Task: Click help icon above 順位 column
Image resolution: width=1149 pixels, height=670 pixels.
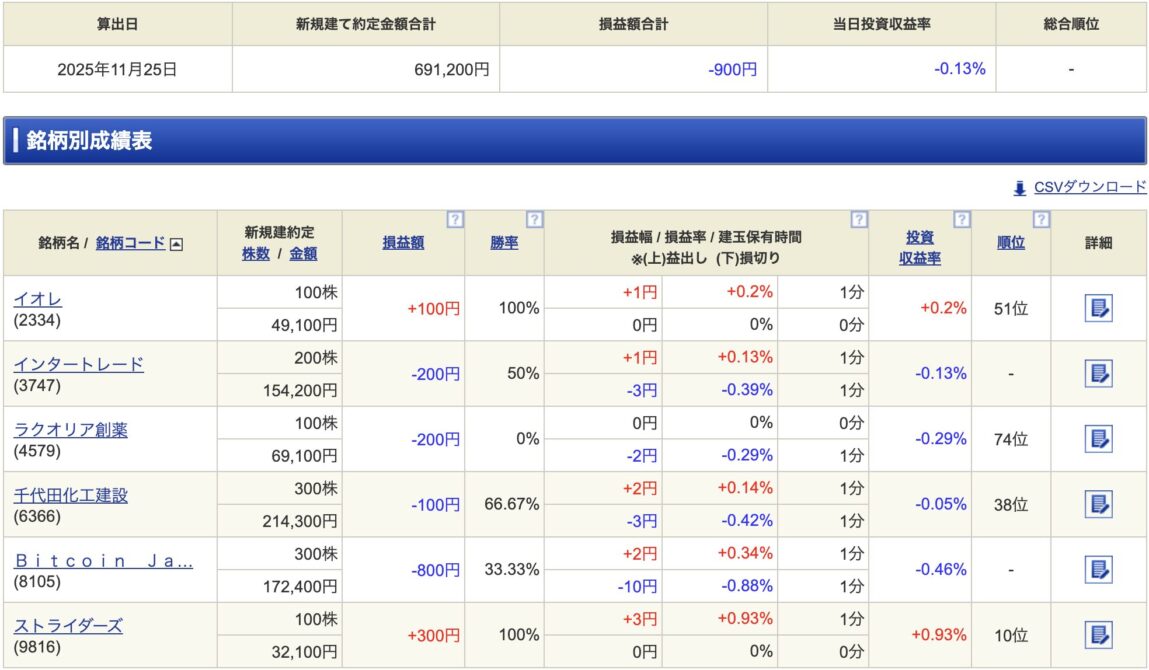Action: point(1040,219)
